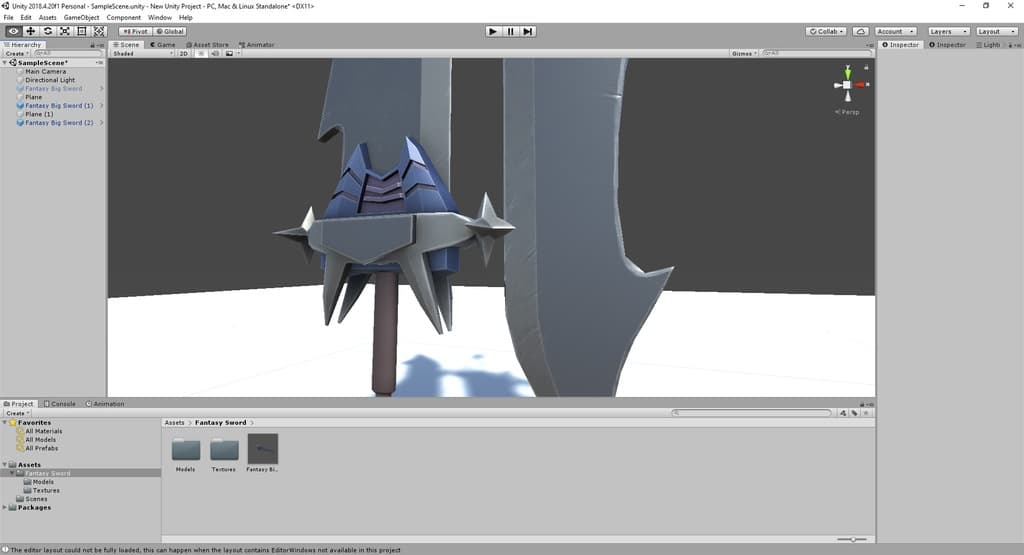Switch to the Asset Store tab
1024x555 pixels.
(209, 44)
